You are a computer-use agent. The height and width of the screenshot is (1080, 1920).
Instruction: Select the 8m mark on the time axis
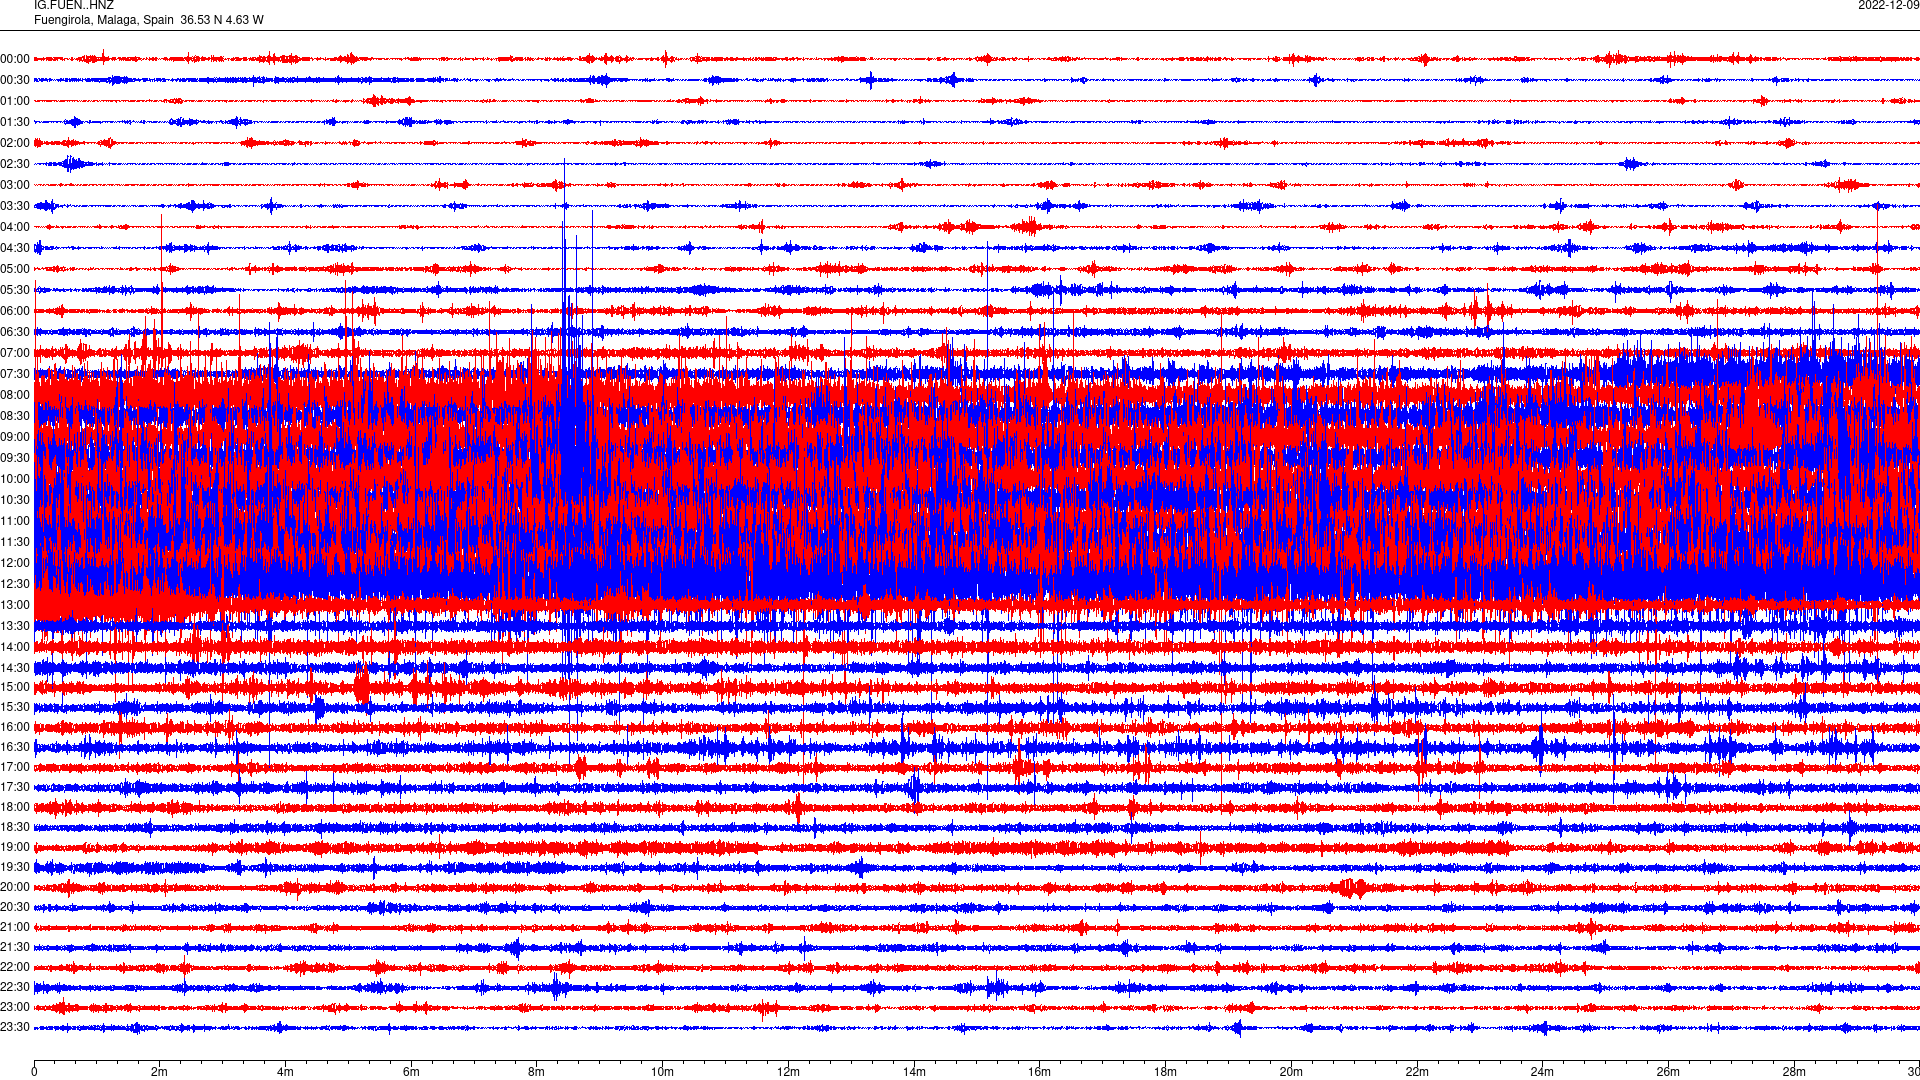pyautogui.click(x=537, y=1072)
